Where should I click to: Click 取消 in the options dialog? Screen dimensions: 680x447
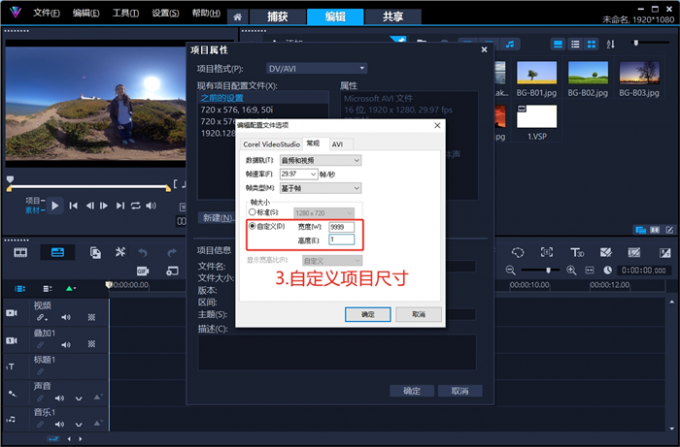pos(418,314)
